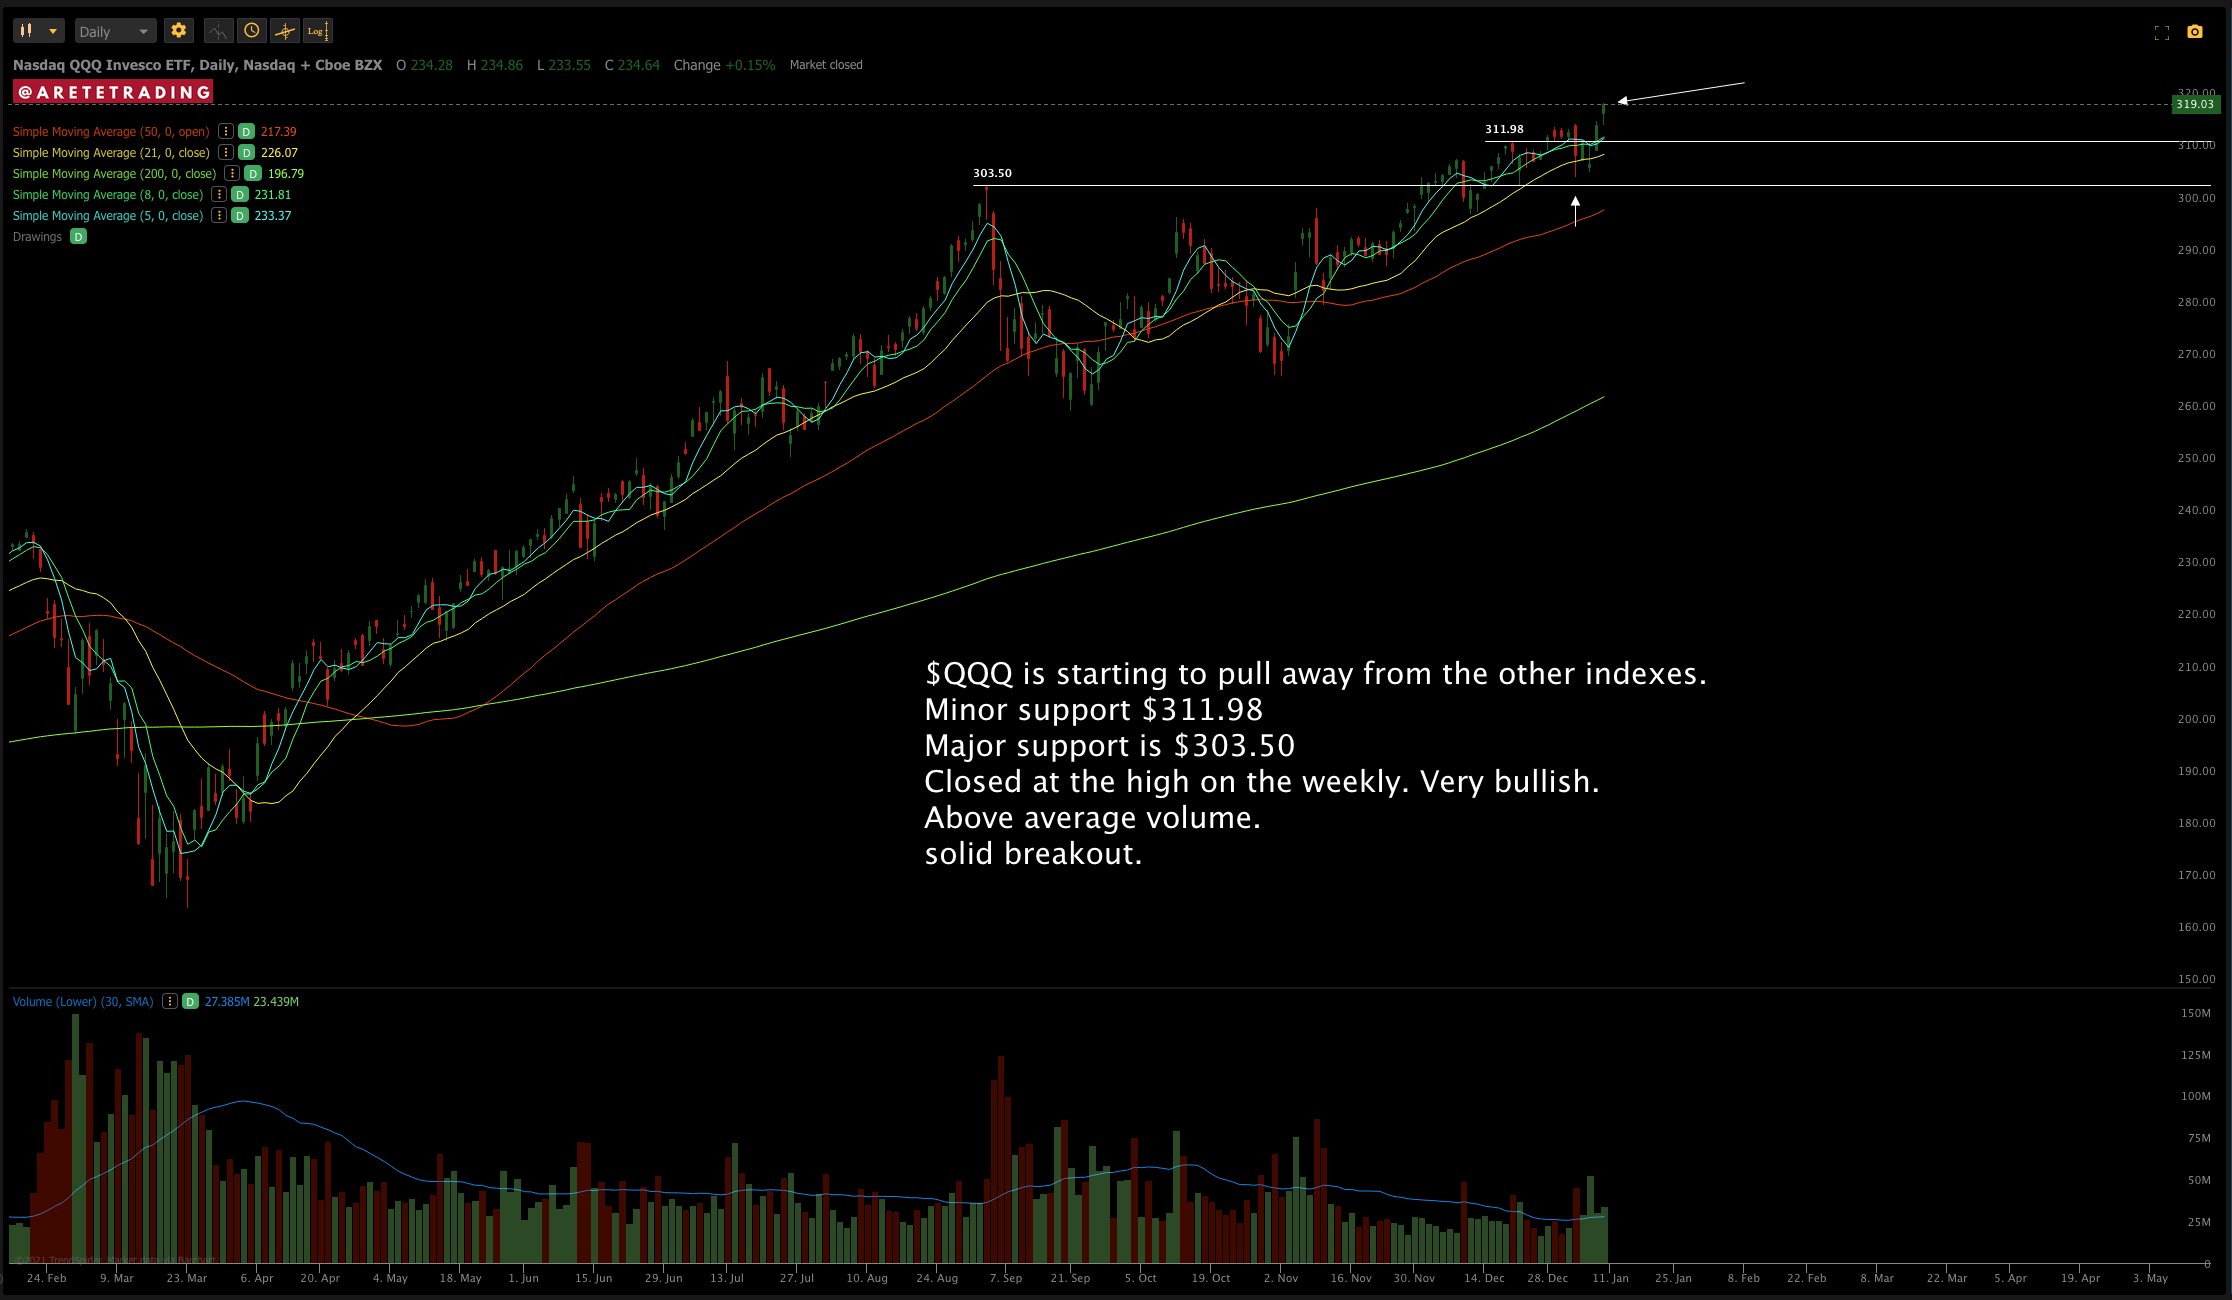Click the SMA 5 value 233.37

coord(273,215)
